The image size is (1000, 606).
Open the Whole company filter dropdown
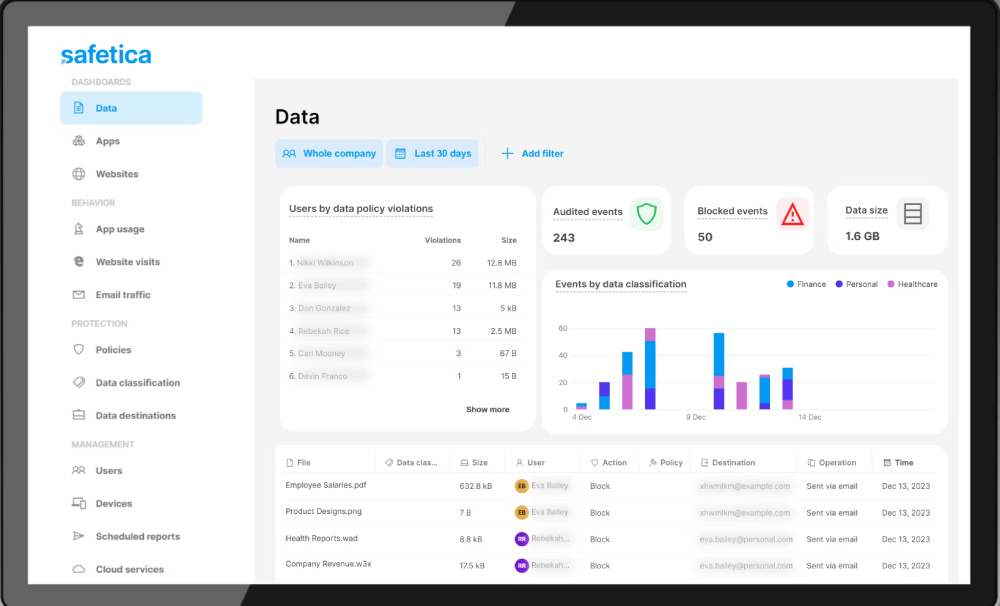329,154
